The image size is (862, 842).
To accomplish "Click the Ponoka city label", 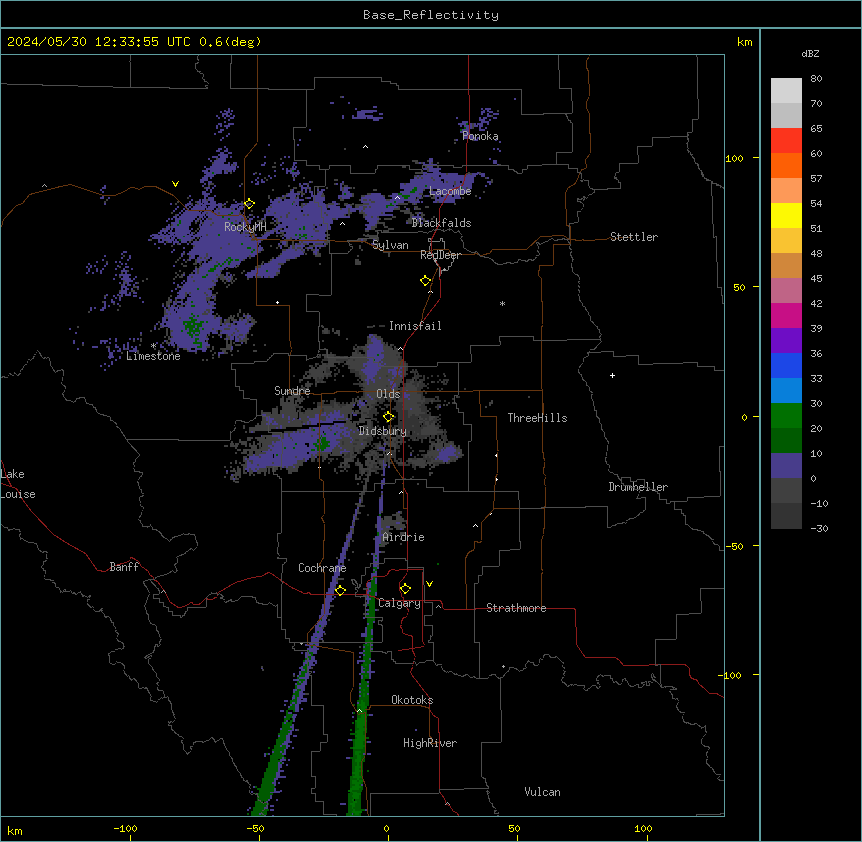I will [480, 136].
